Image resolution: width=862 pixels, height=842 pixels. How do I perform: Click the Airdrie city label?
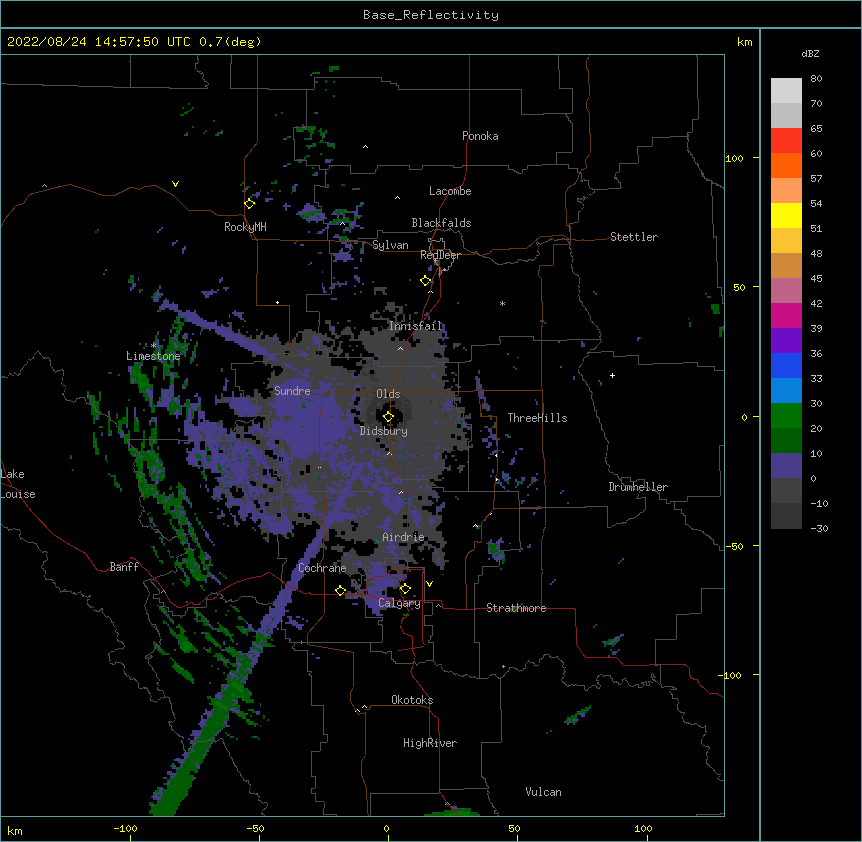click(403, 537)
